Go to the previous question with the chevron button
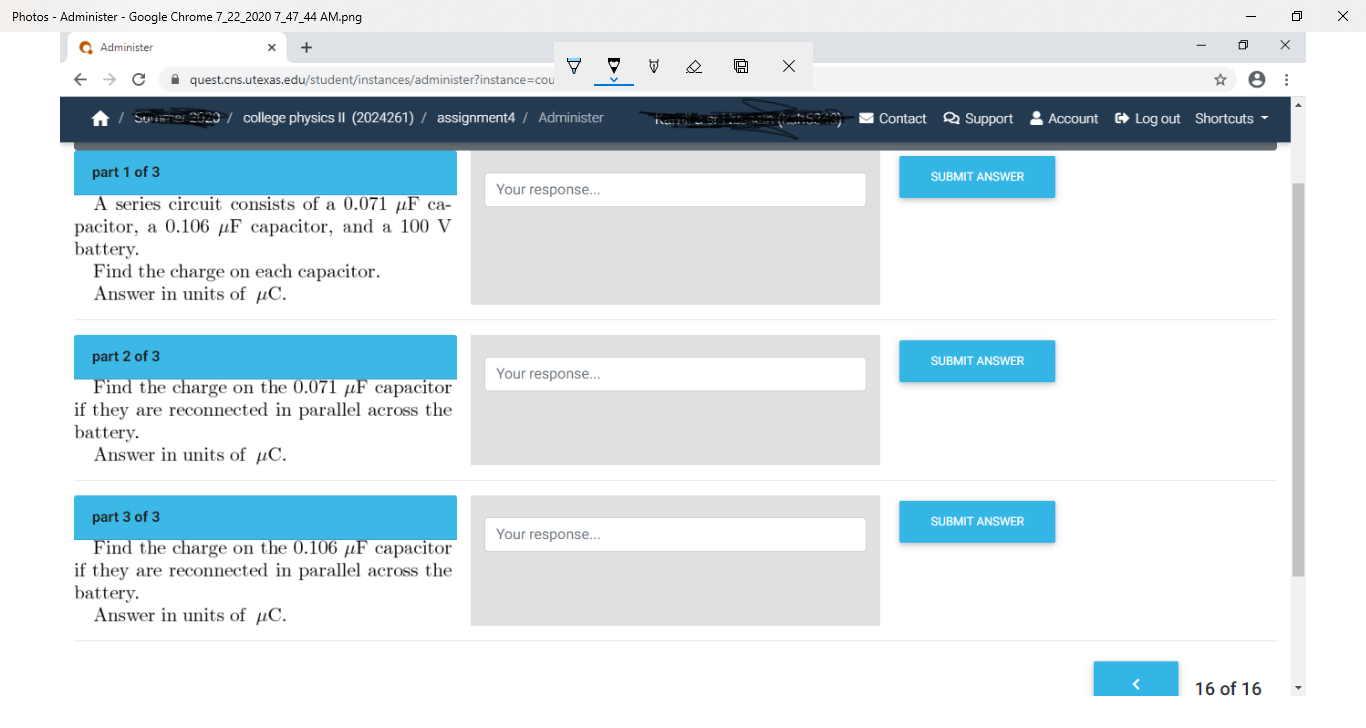1366x728 pixels. (1136, 682)
